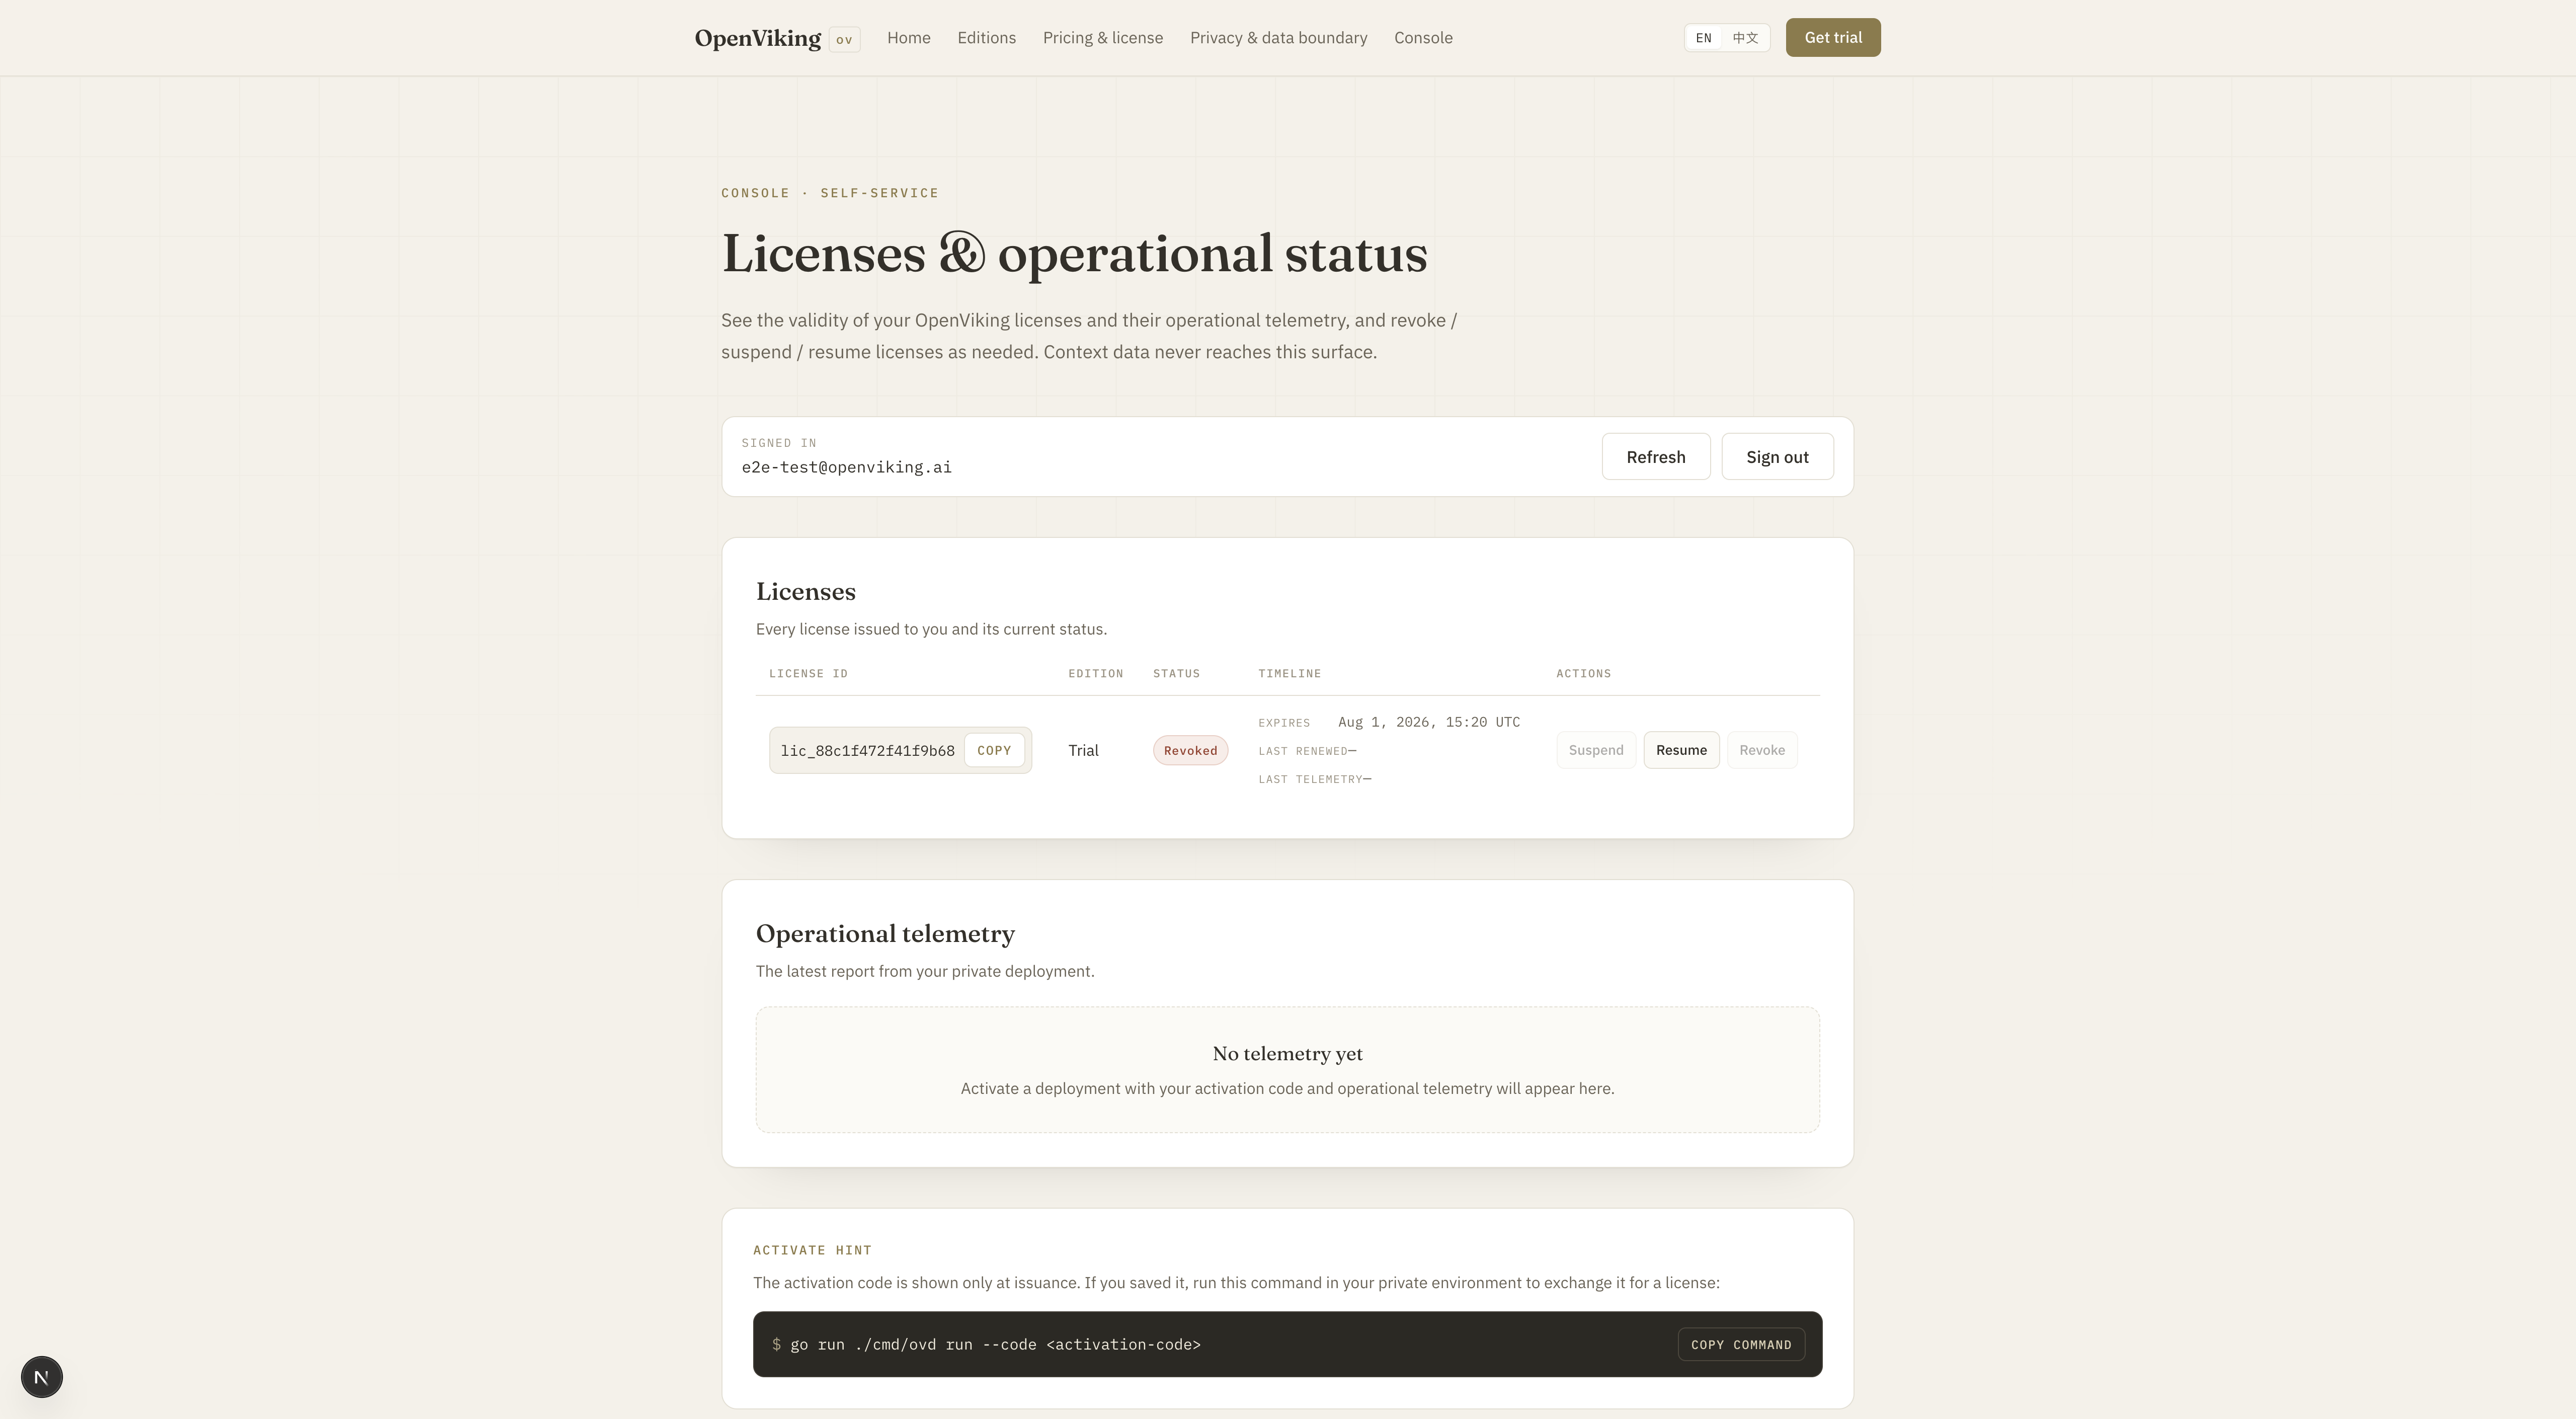
Task: Click the OpenViking logo
Action: [x=757, y=38]
